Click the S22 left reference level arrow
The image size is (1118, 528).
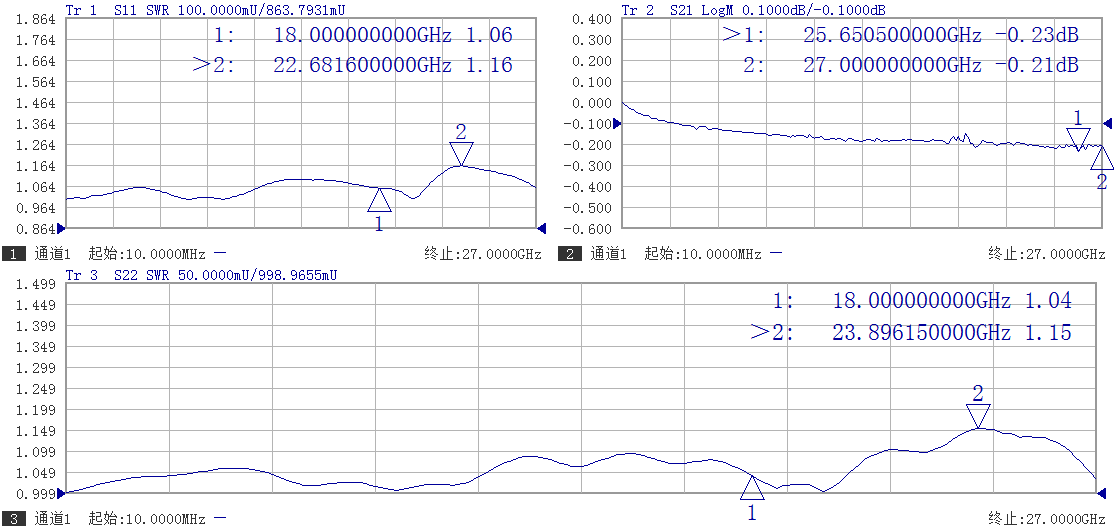point(62,493)
